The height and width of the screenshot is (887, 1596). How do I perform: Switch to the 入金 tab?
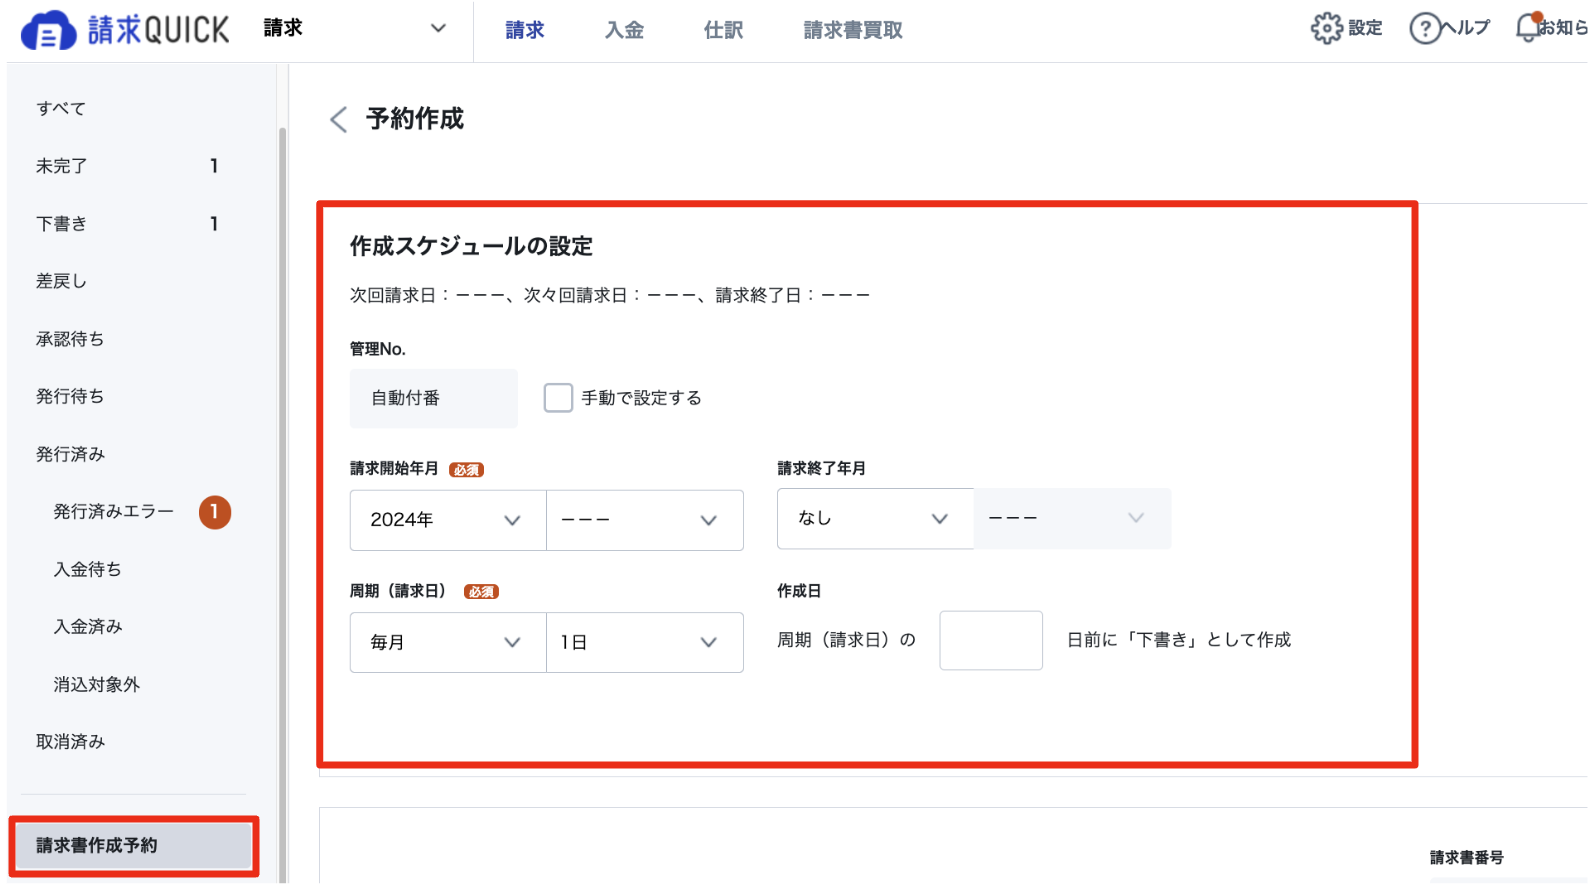click(624, 30)
